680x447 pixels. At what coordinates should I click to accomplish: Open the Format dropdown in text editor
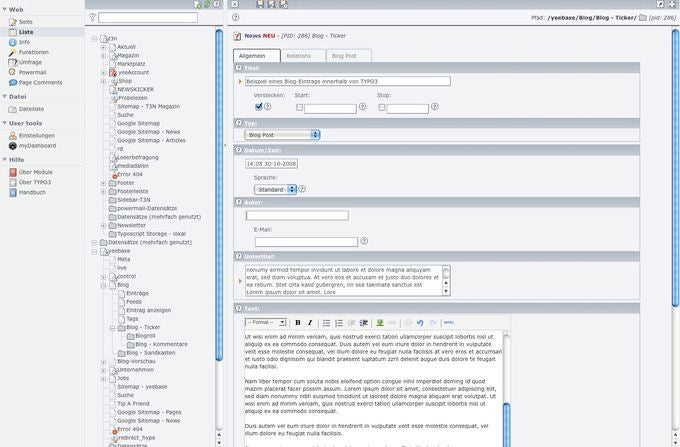(x=266, y=323)
